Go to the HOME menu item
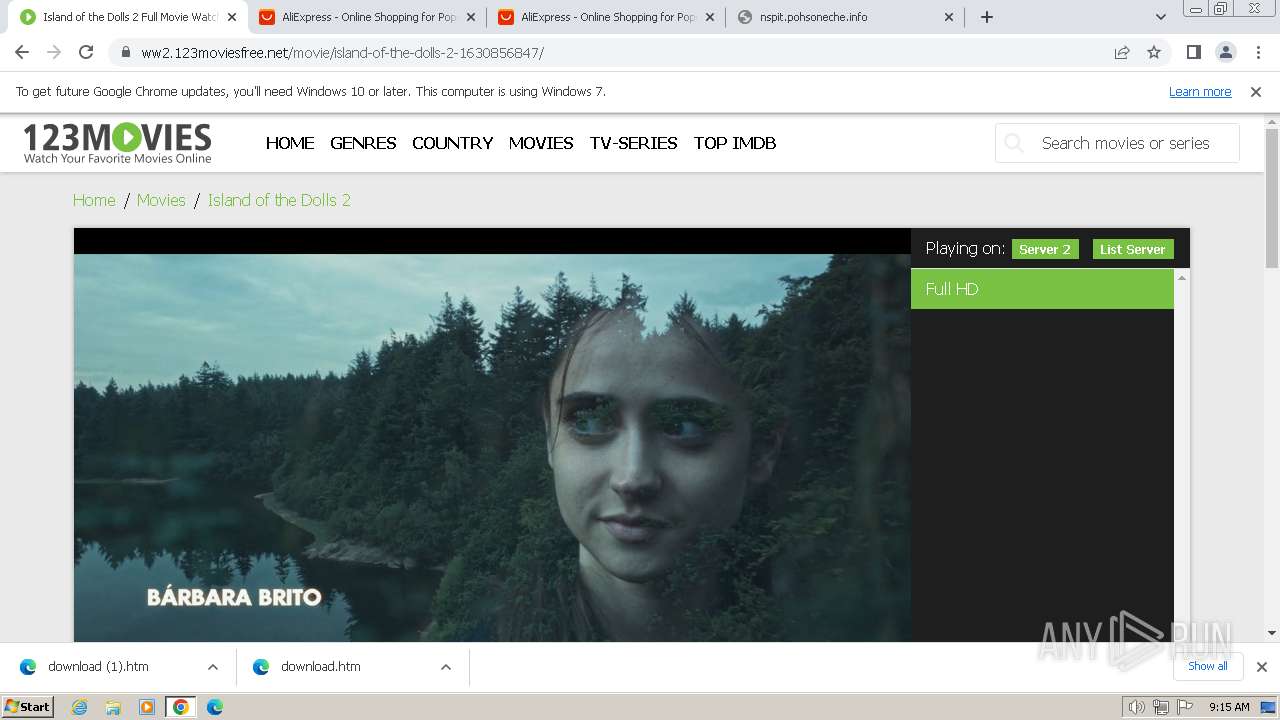The width and height of the screenshot is (1280, 720). coord(290,143)
